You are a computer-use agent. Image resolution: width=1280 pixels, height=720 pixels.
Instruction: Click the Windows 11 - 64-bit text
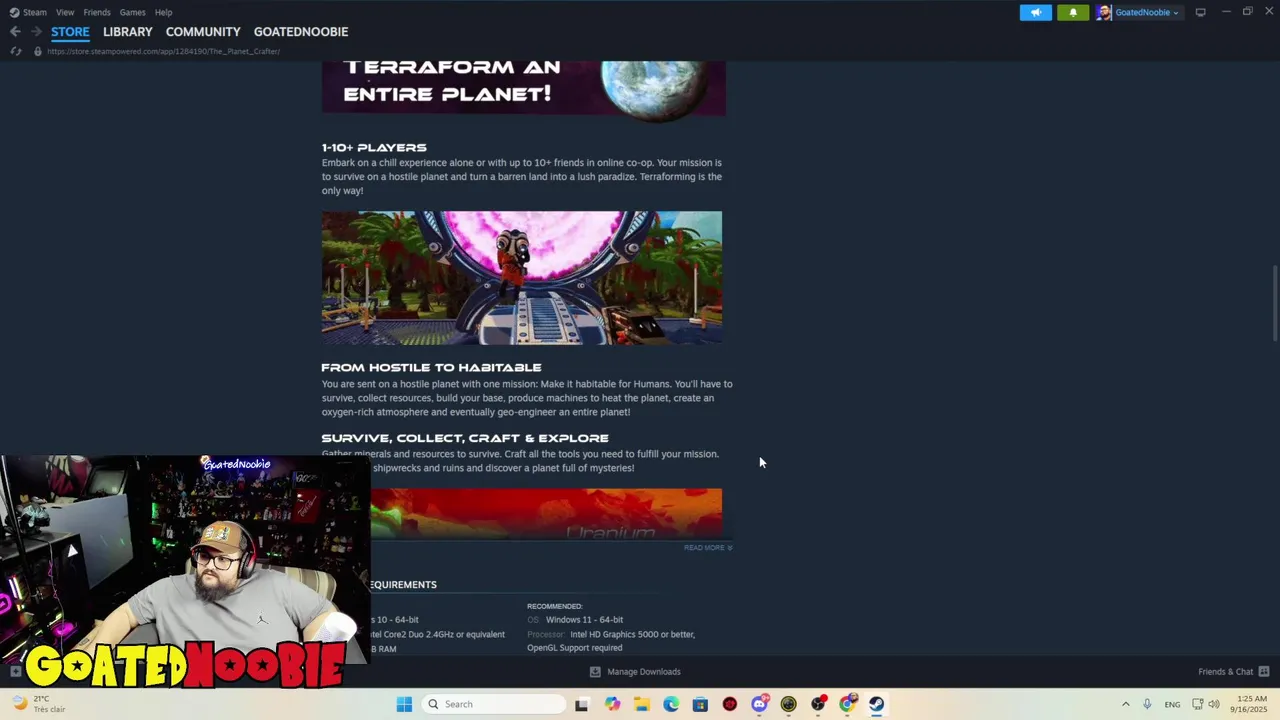coord(584,620)
